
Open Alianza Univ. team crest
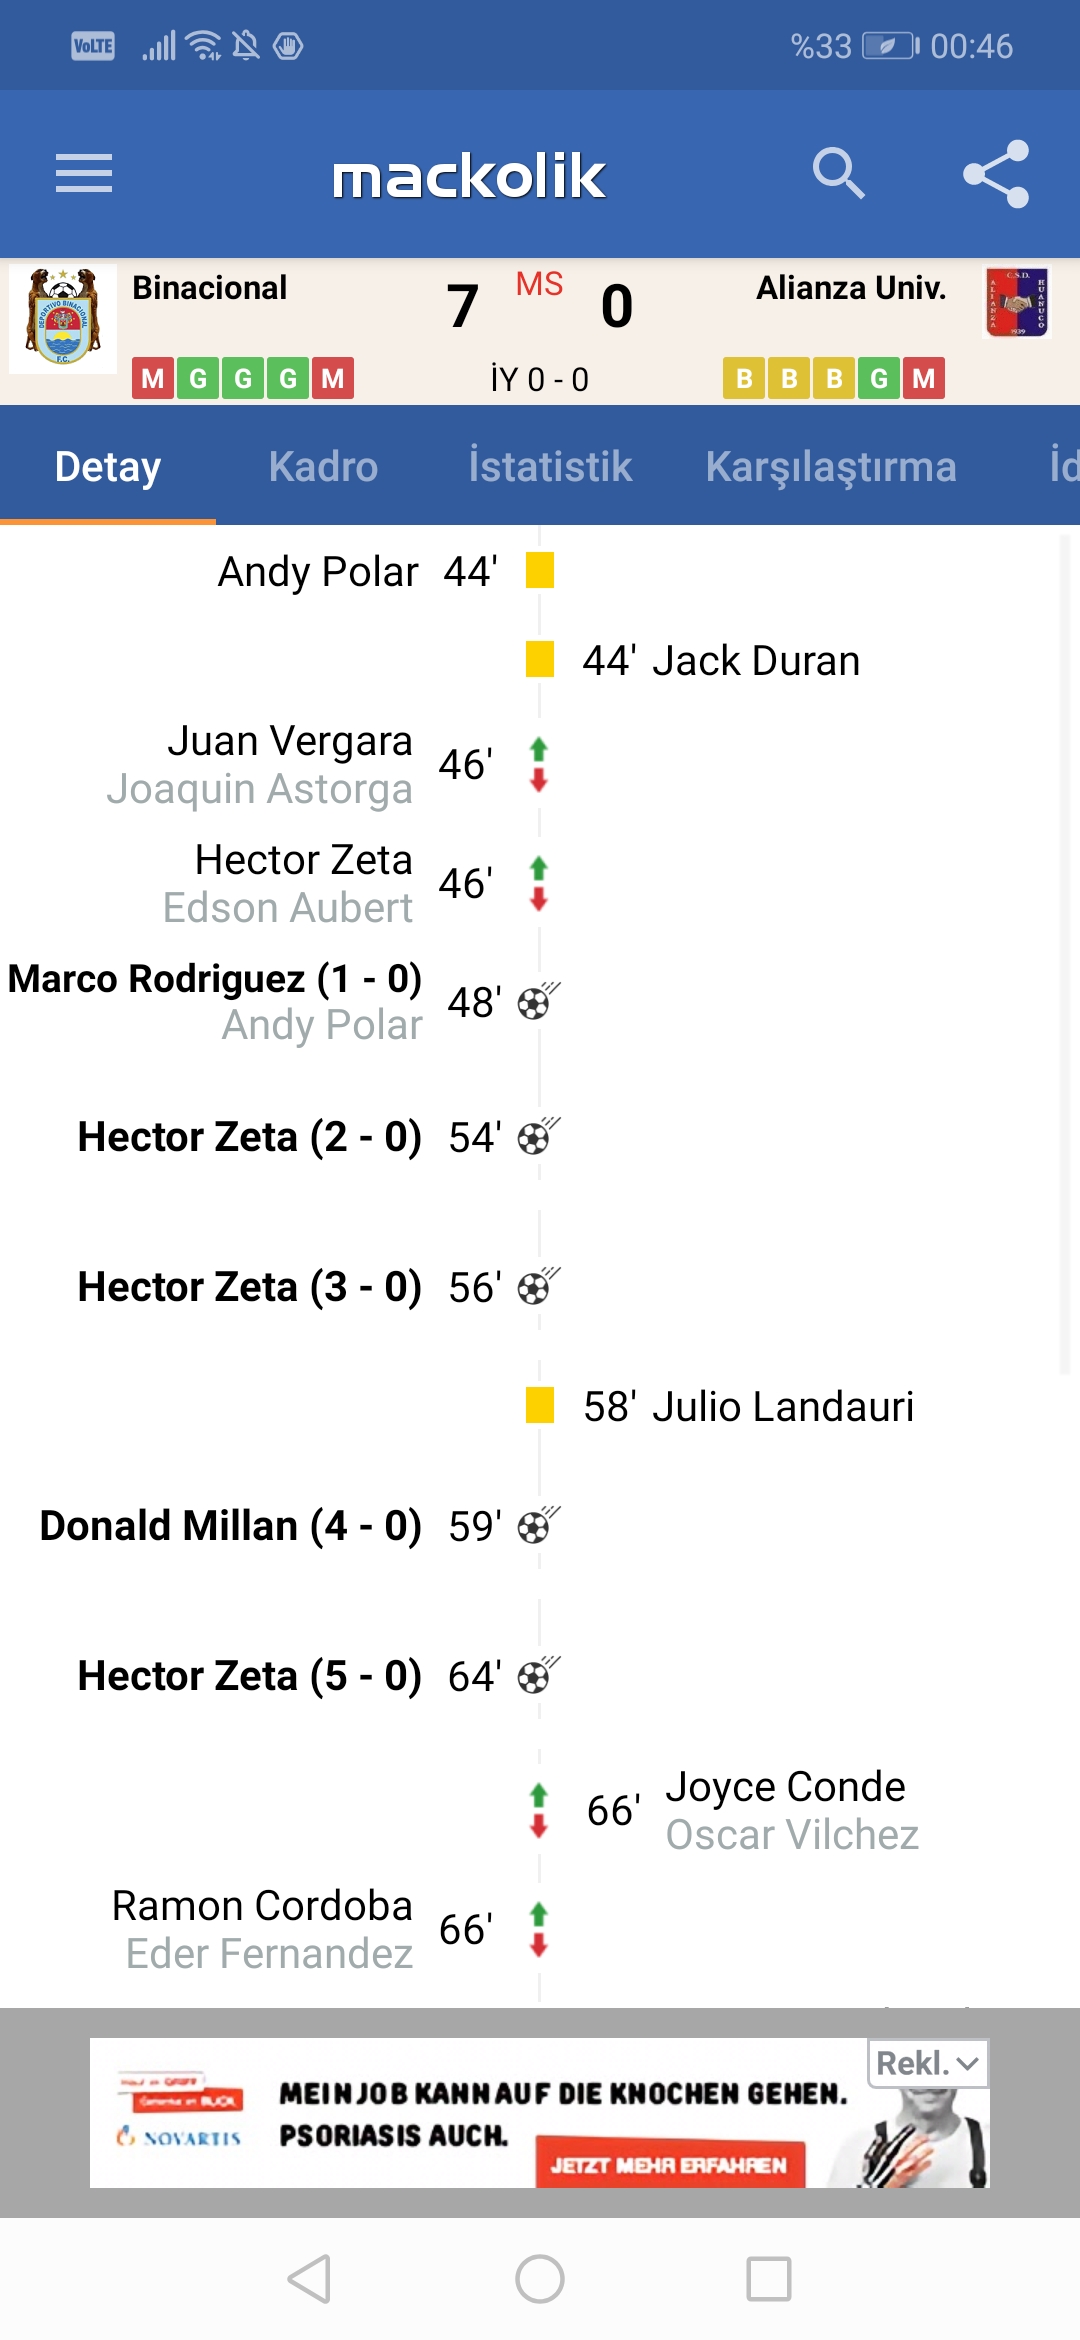coord(1016,303)
